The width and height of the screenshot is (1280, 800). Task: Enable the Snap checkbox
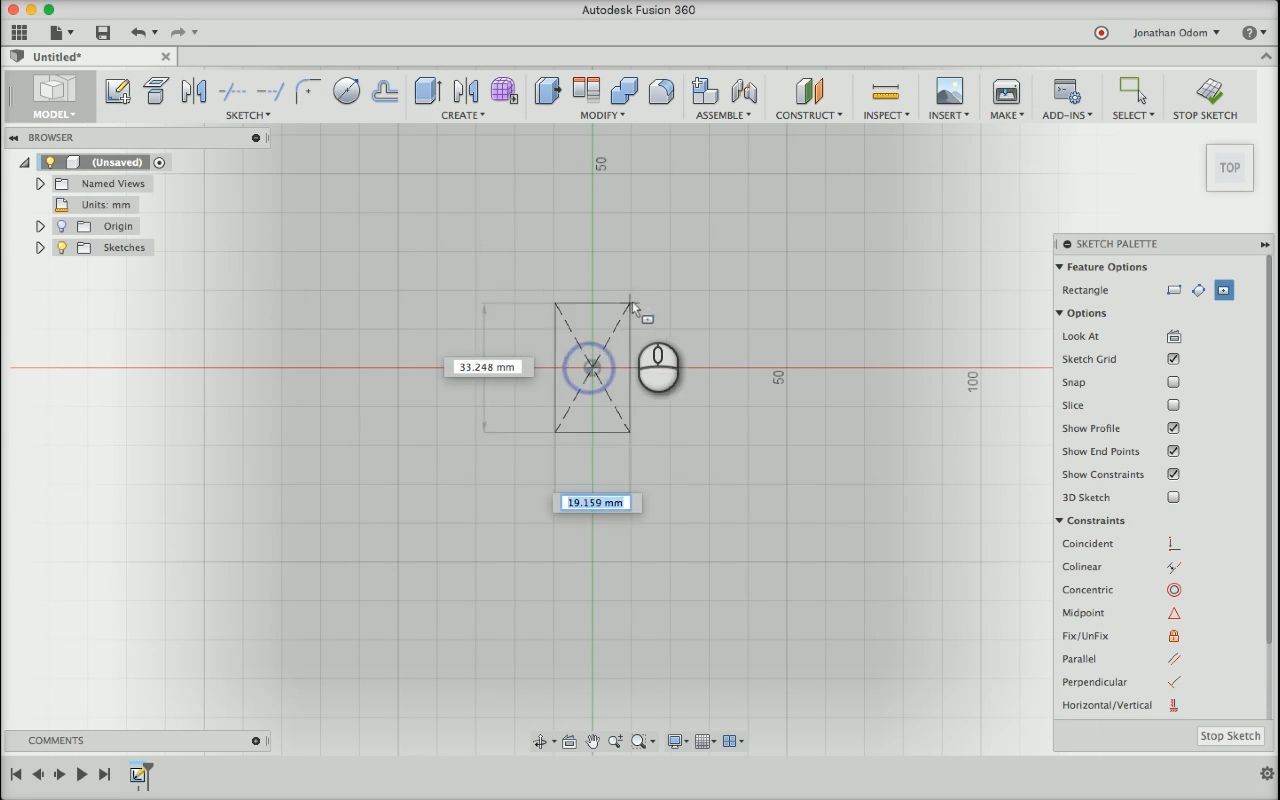click(1174, 382)
